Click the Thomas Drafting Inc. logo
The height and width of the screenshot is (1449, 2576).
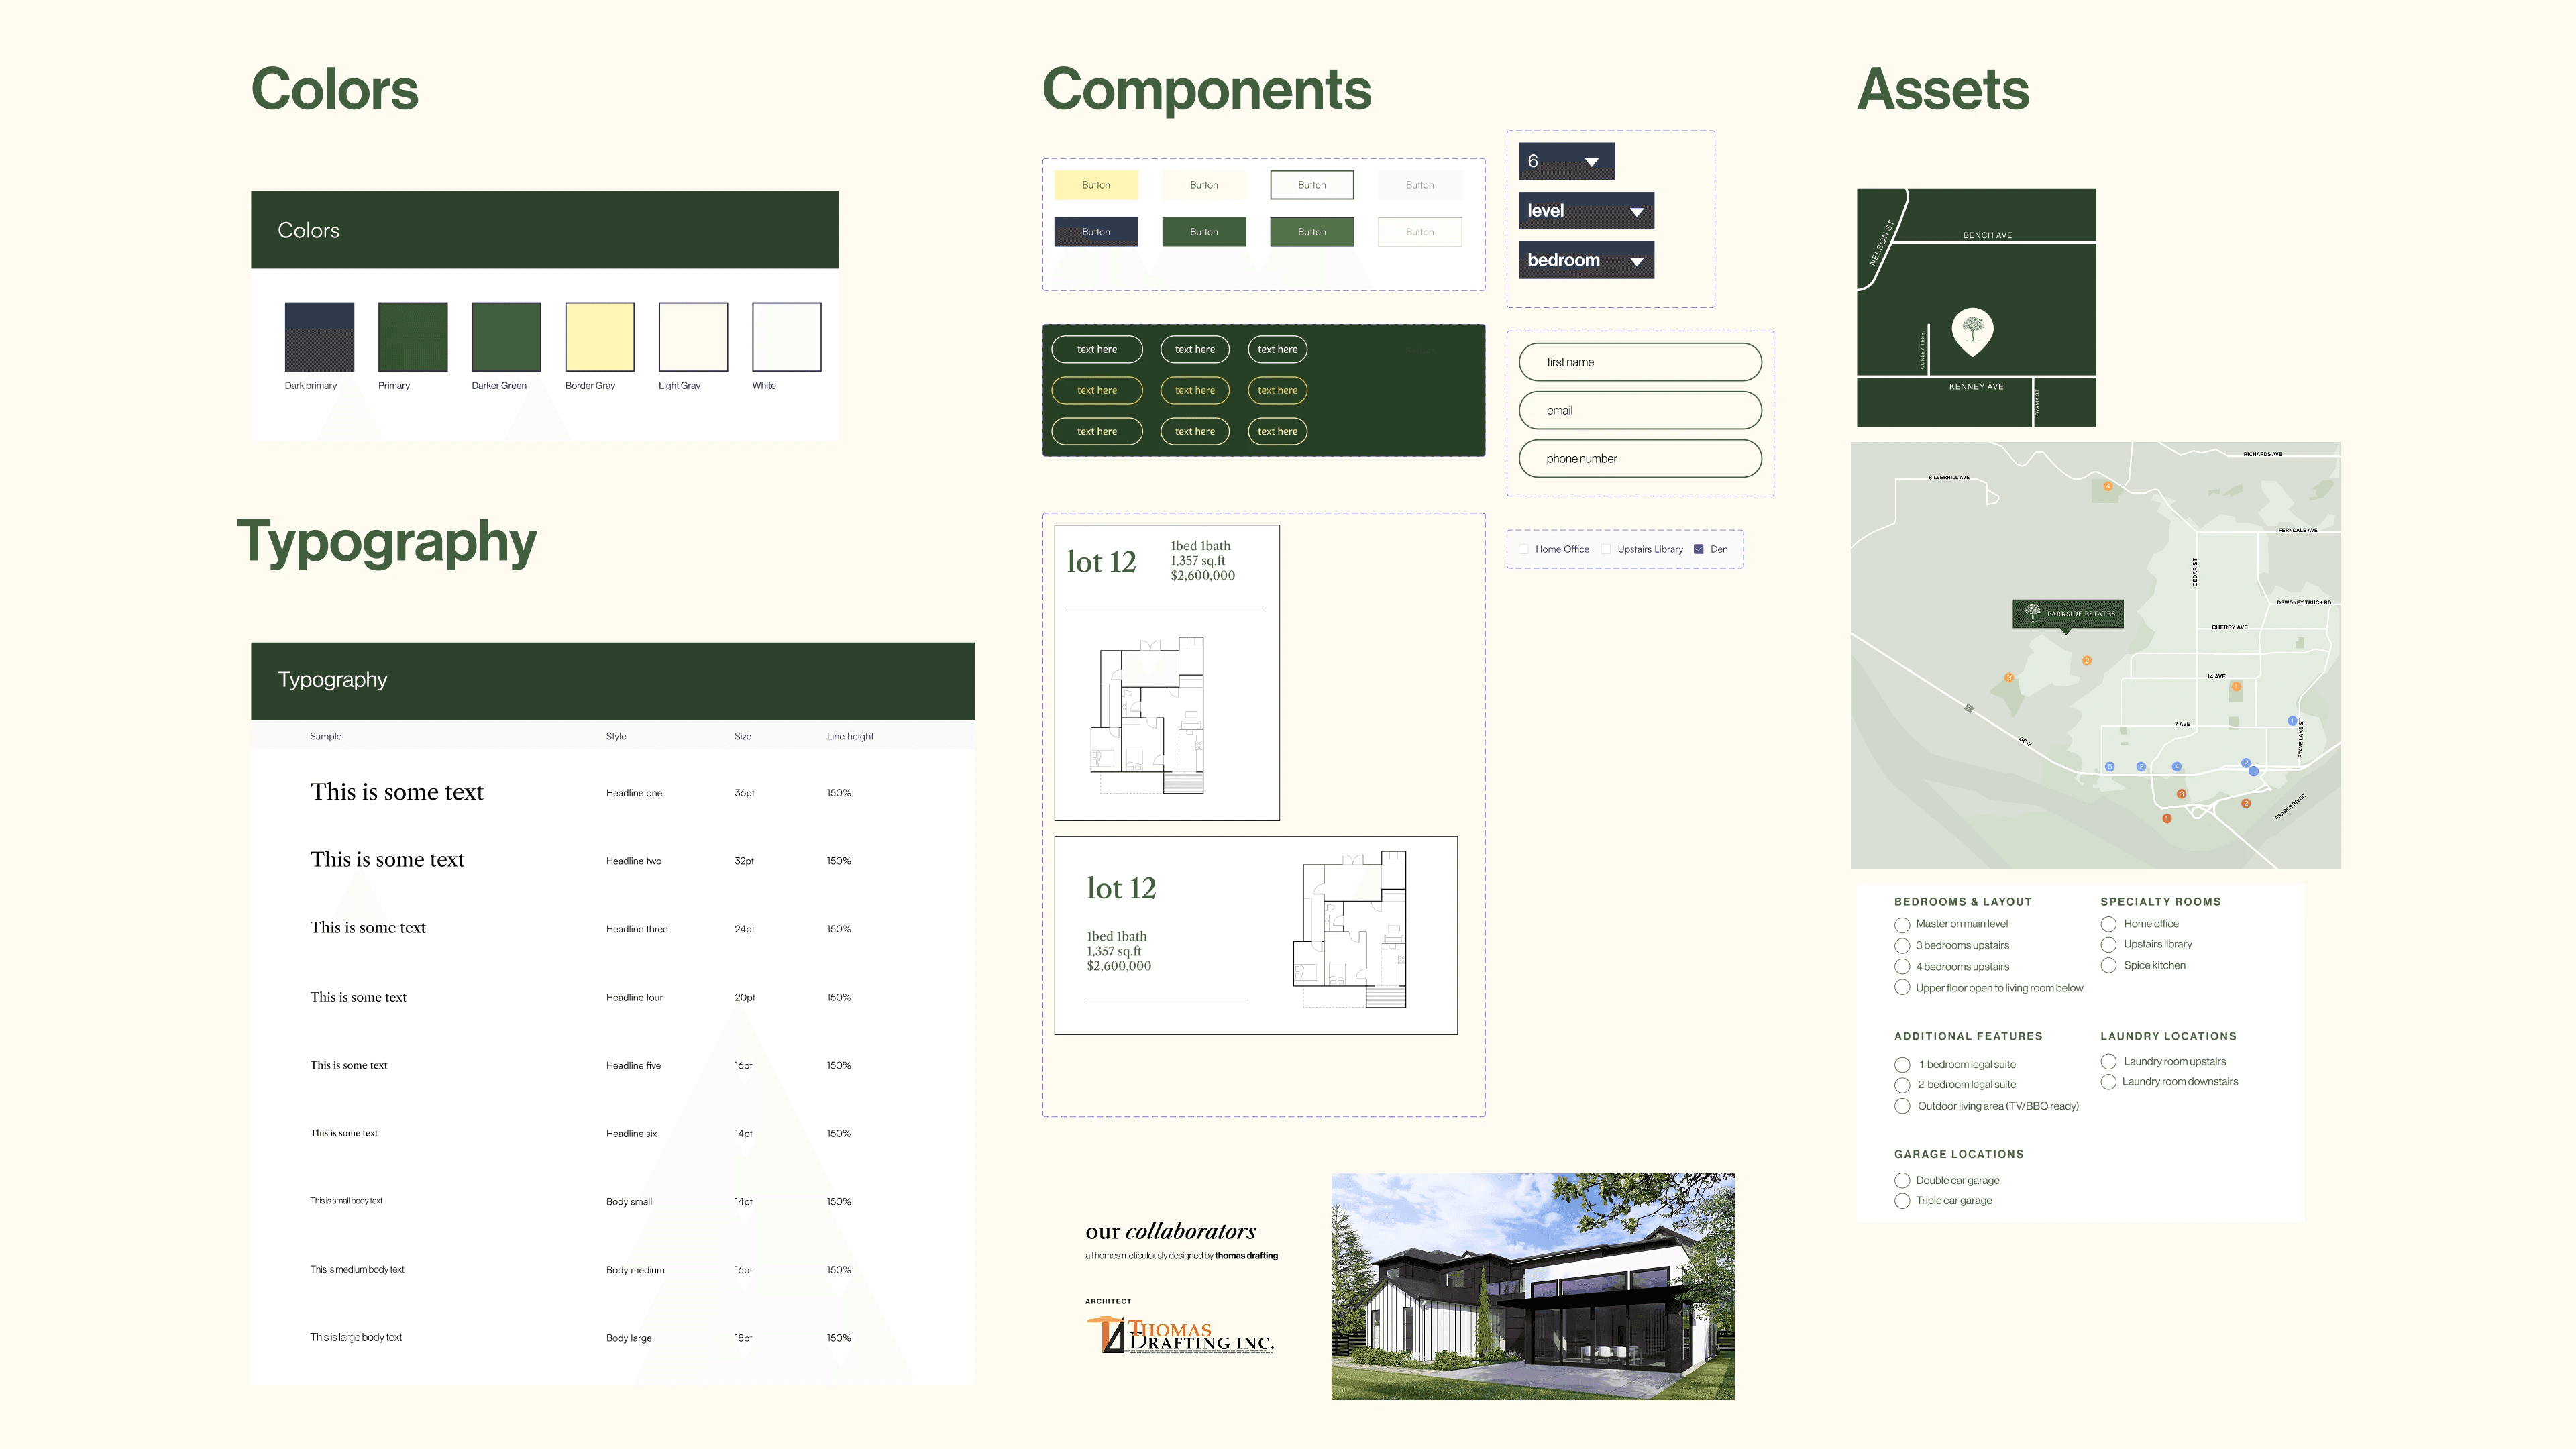tap(1180, 1335)
